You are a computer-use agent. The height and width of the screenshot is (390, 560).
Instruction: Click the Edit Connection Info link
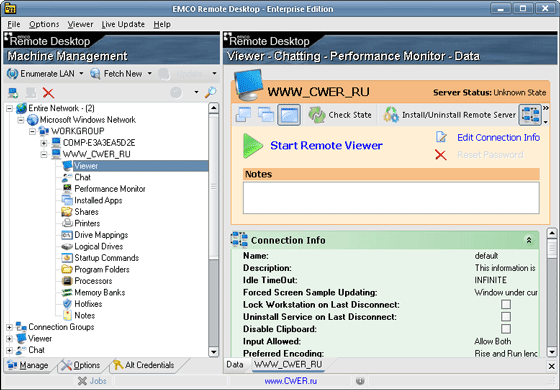[499, 138]
